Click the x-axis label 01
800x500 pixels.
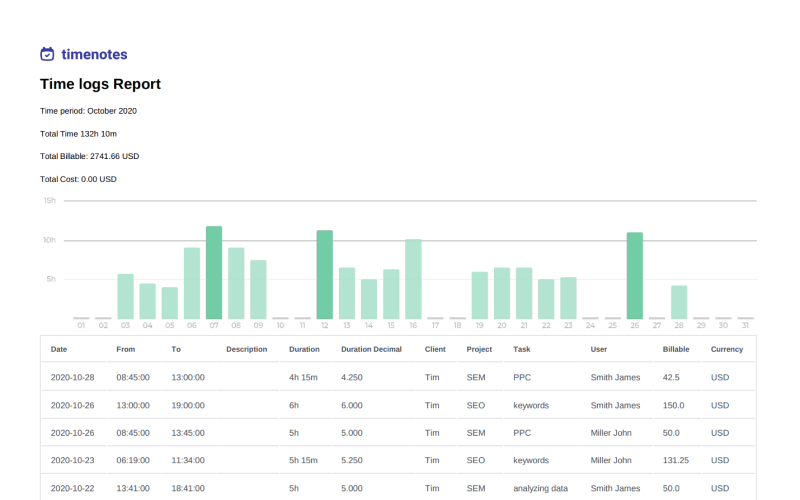(x=81, y=326)
